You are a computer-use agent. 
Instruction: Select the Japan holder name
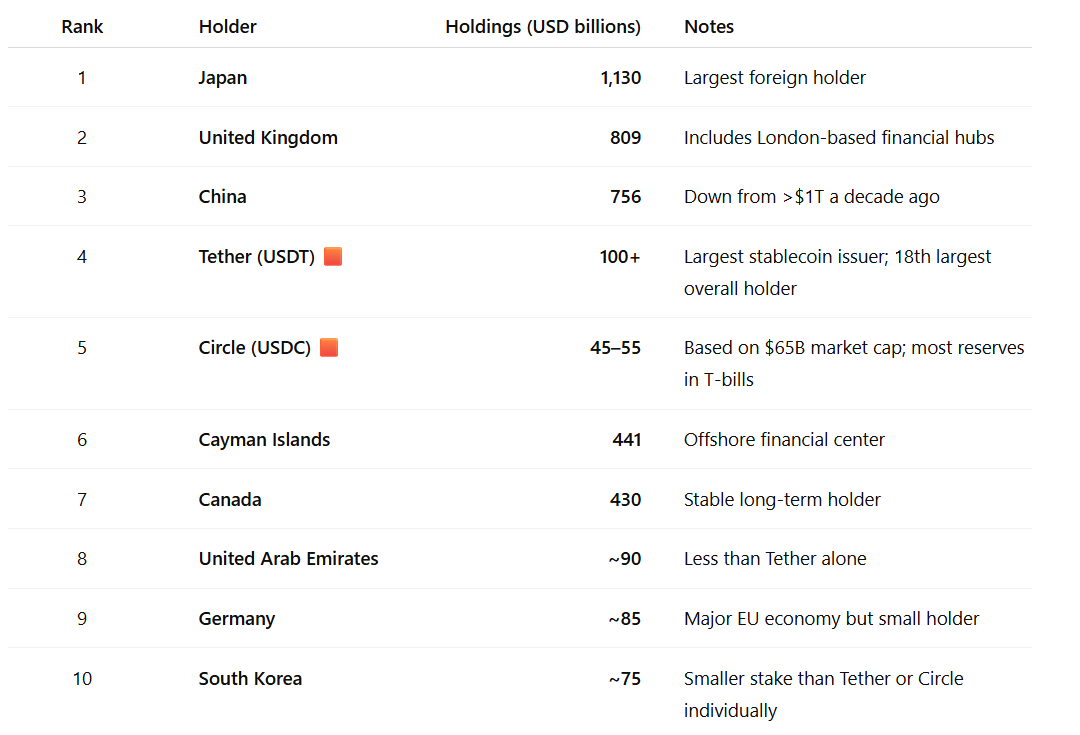pos(223,78)
